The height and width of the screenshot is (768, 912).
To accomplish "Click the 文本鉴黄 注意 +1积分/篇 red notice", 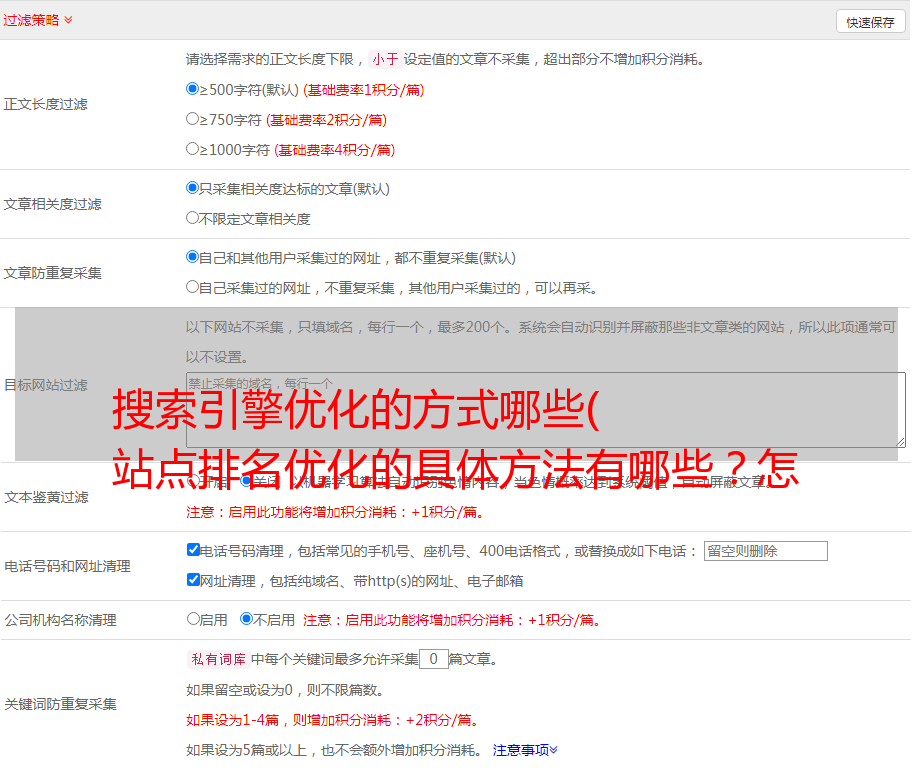I will coord(335,512).
